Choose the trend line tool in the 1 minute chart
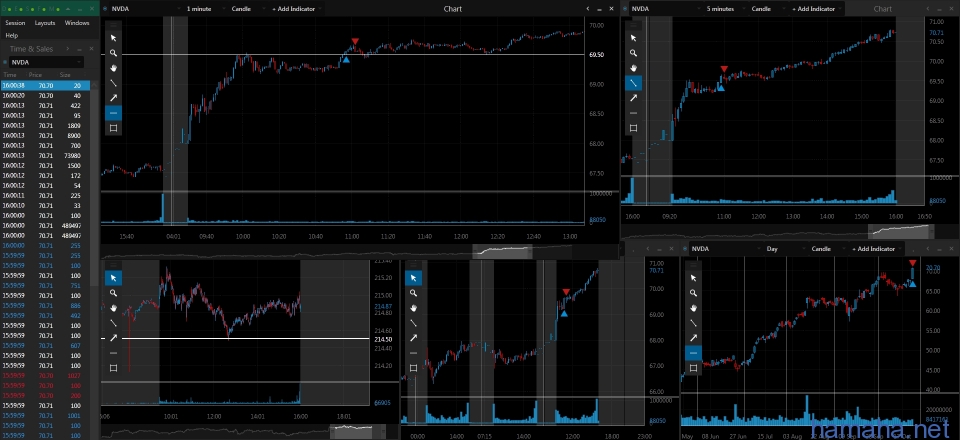The image size is (960, 440). click(113, 83)
